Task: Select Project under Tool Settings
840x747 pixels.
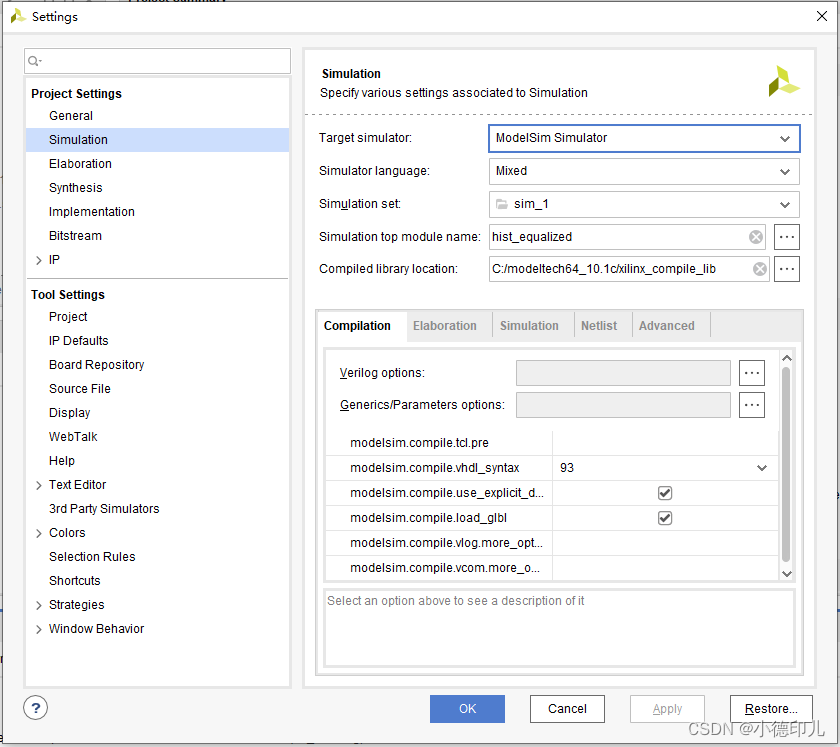Action: click(x=68, y=317)
